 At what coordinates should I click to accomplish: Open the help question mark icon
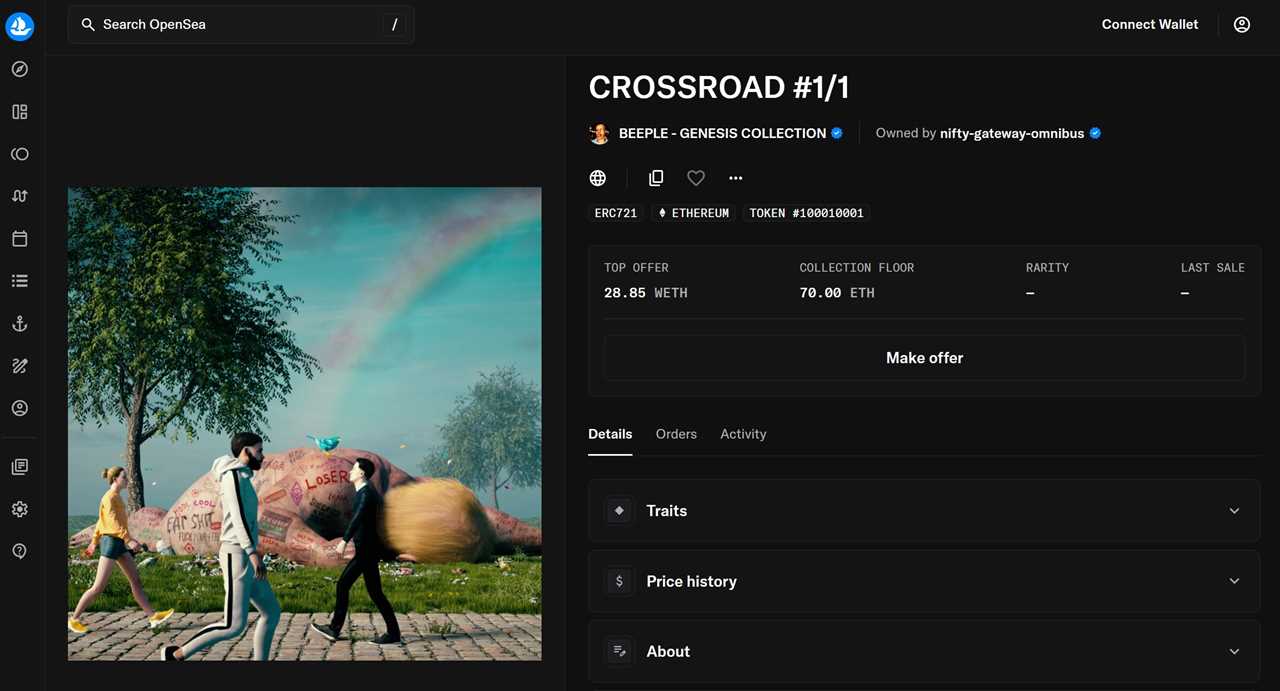19,550
